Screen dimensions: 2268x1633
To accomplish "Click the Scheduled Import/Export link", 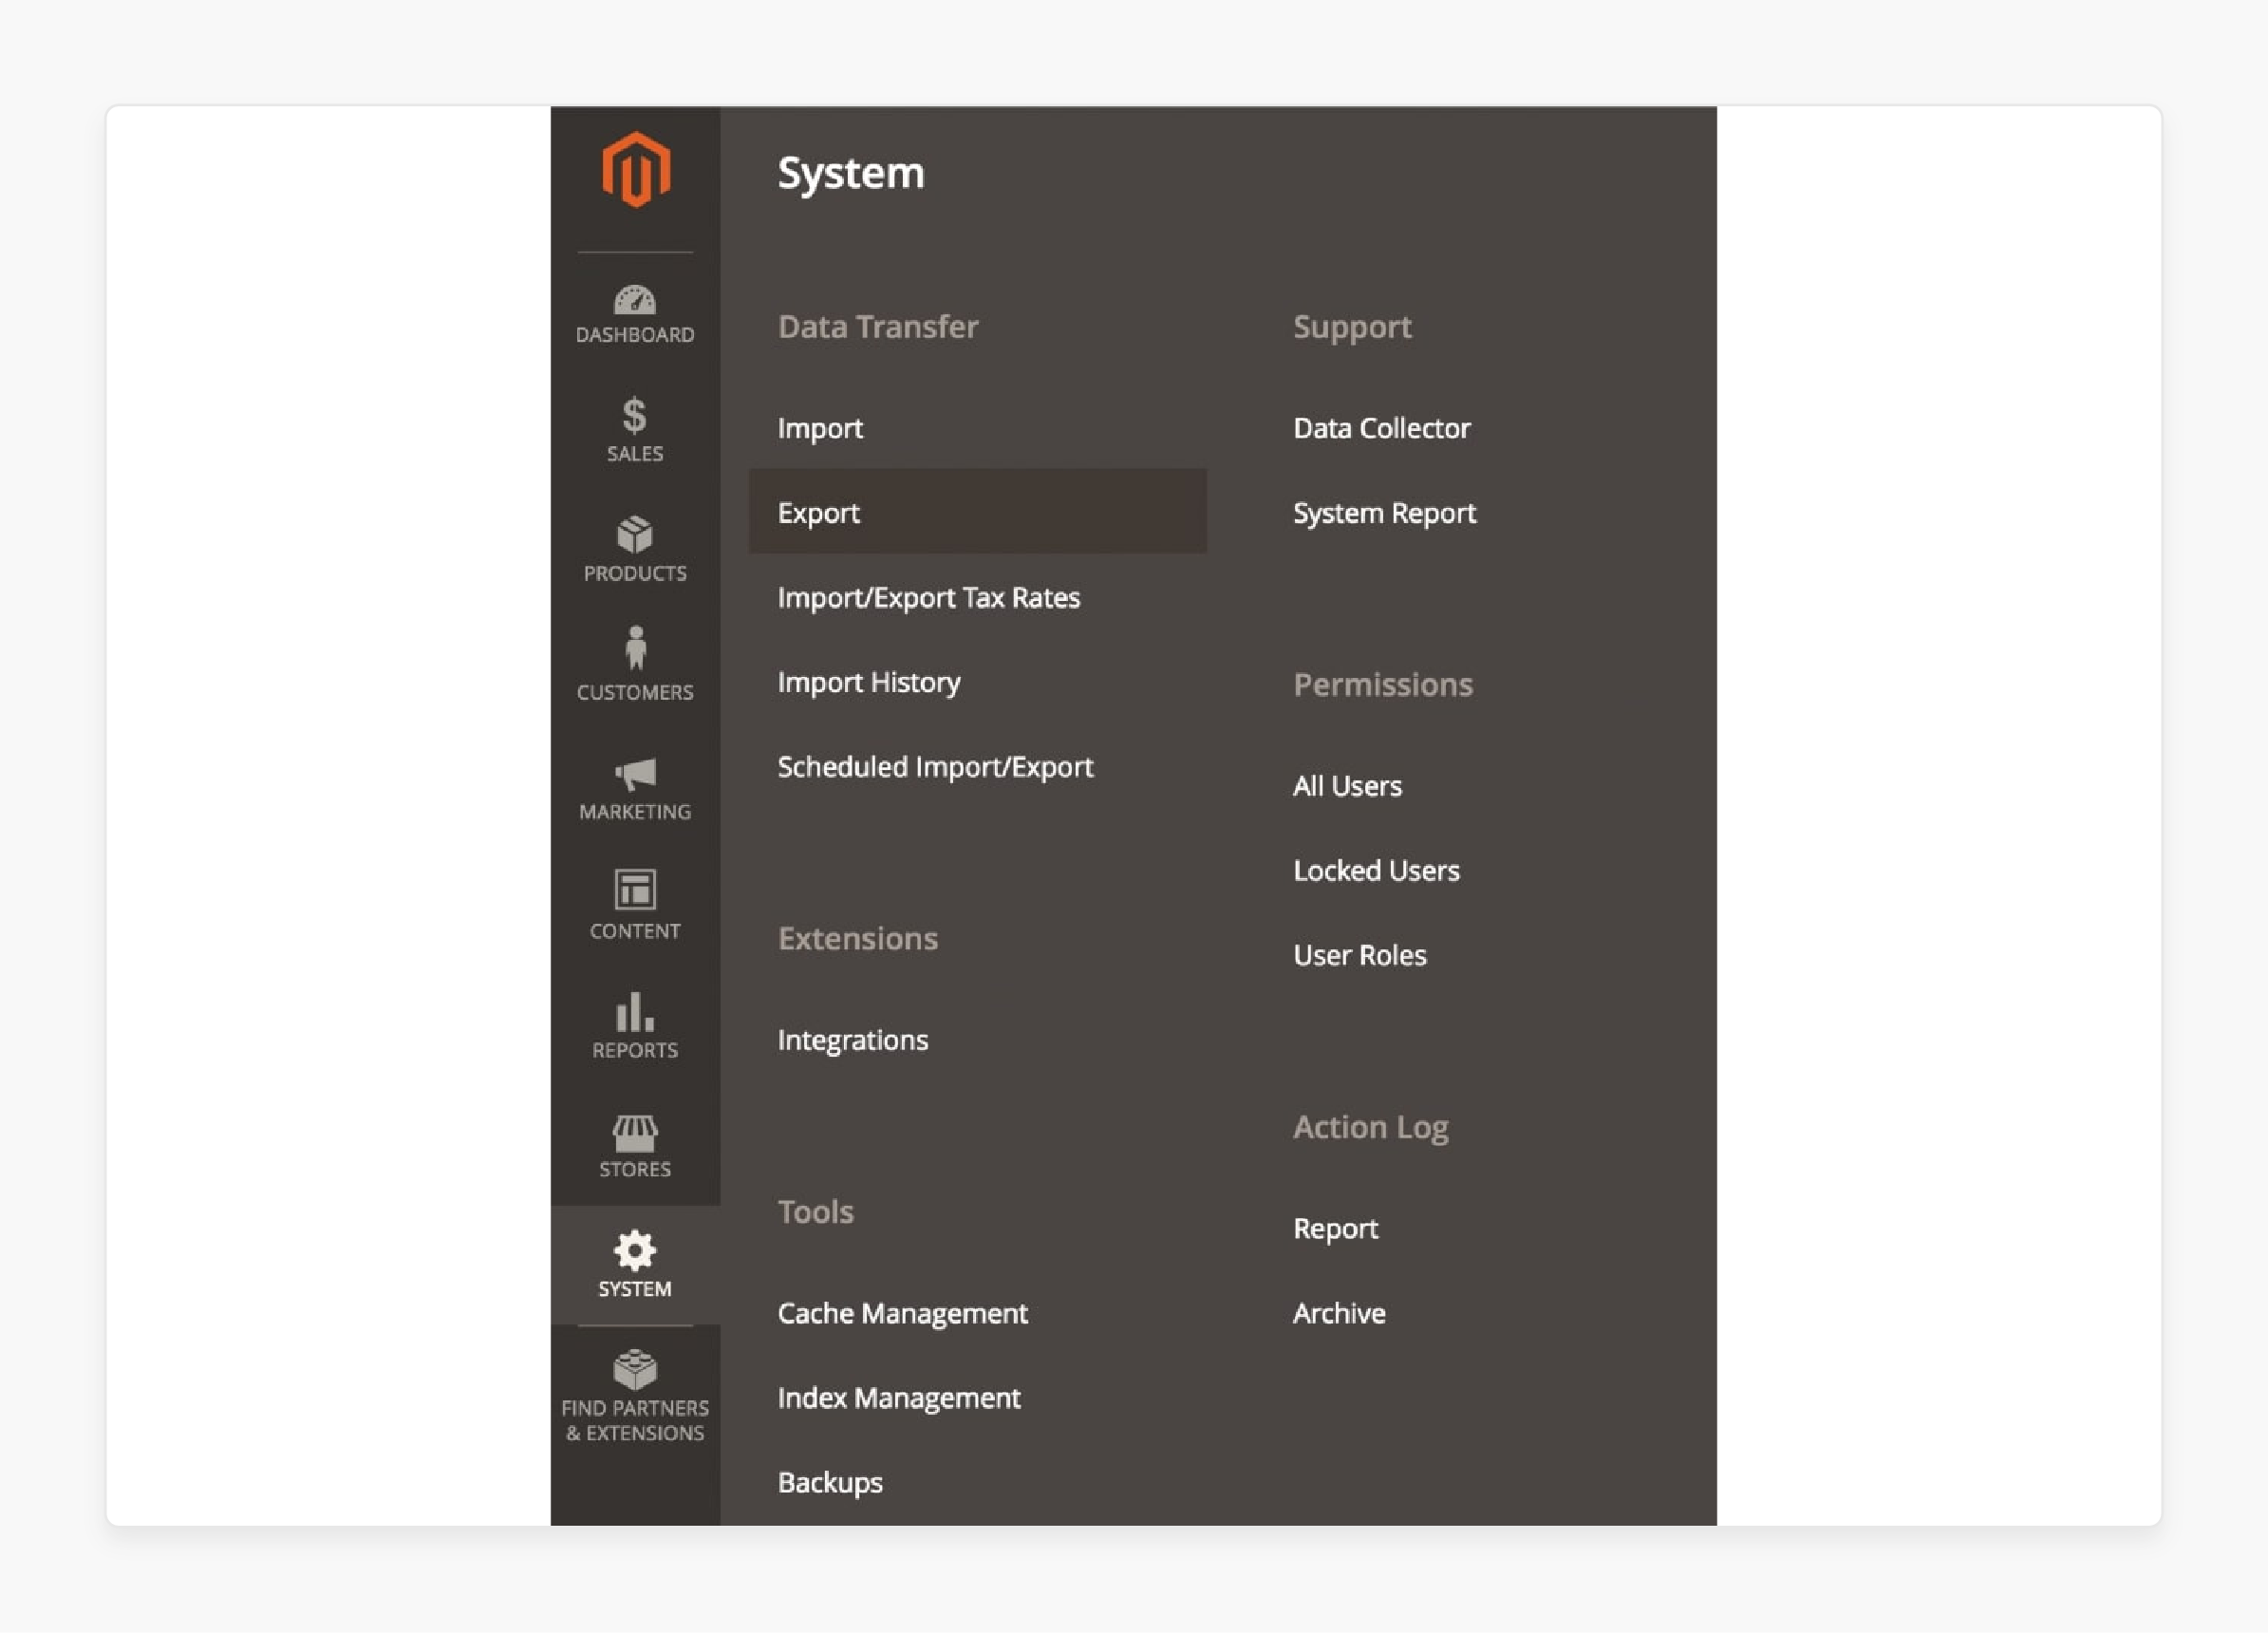I will tap(937, 766).
